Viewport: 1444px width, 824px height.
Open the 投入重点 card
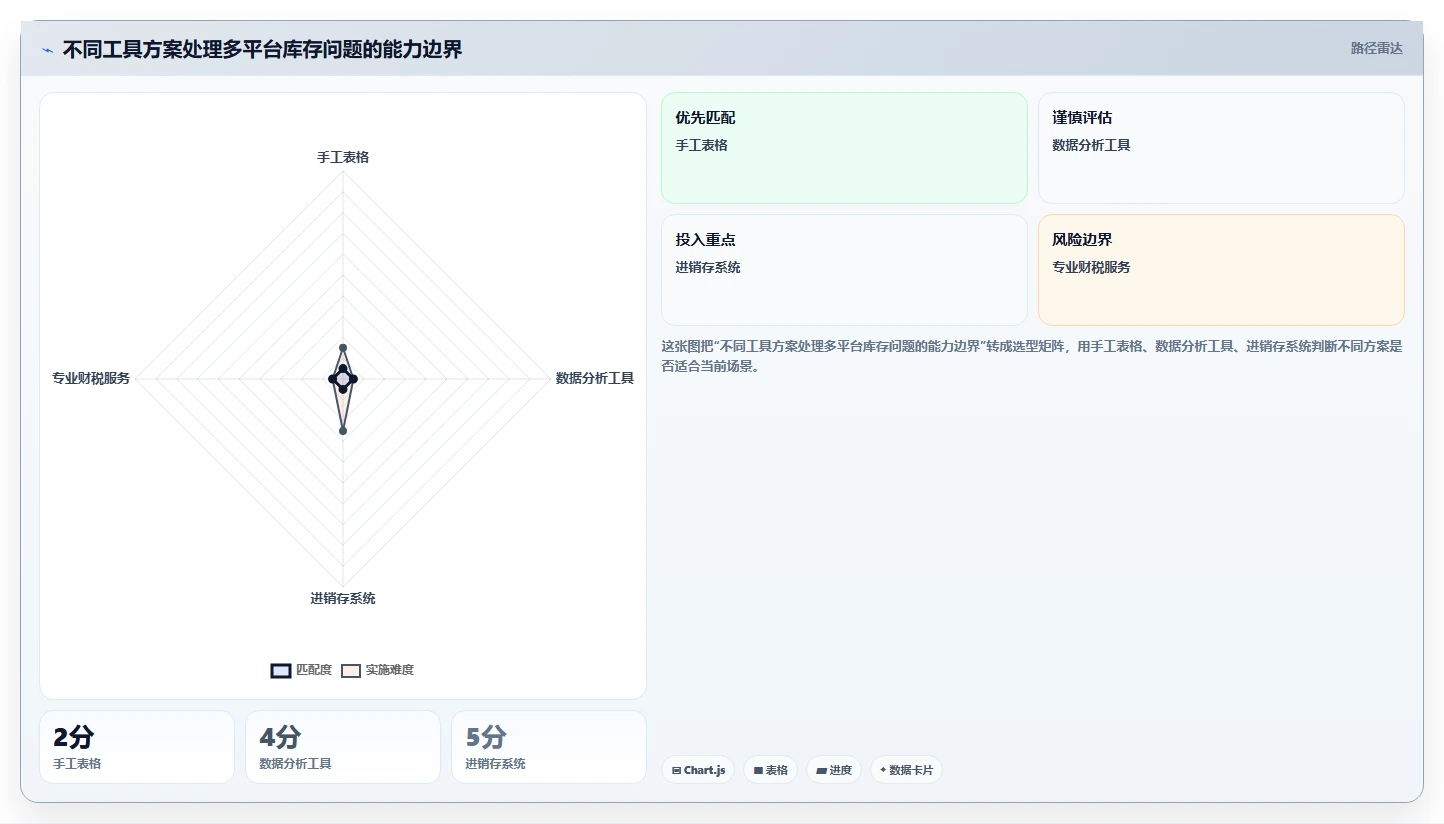[x=844, y=270]
